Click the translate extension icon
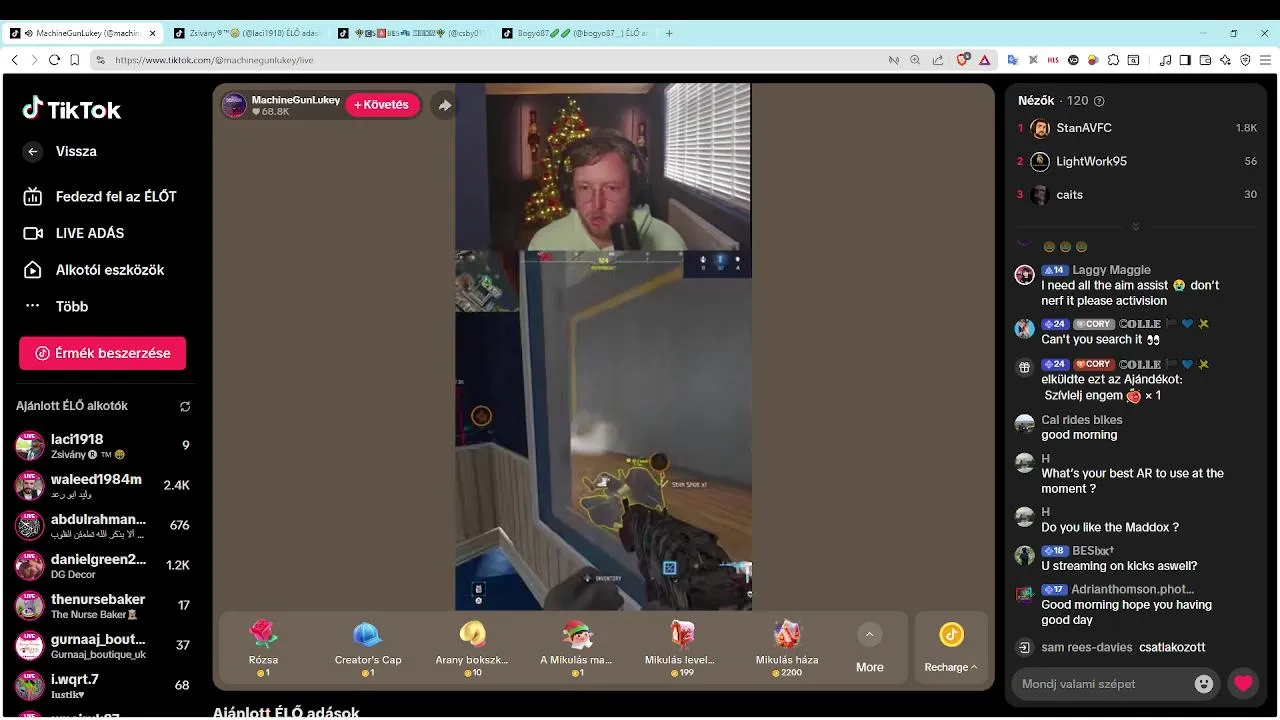 click(1013, 60)
